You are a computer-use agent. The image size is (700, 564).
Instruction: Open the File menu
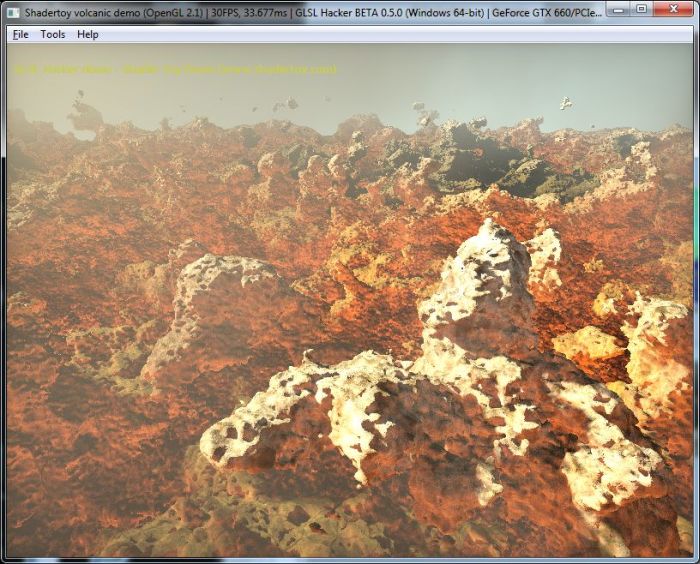coord(21,34)
